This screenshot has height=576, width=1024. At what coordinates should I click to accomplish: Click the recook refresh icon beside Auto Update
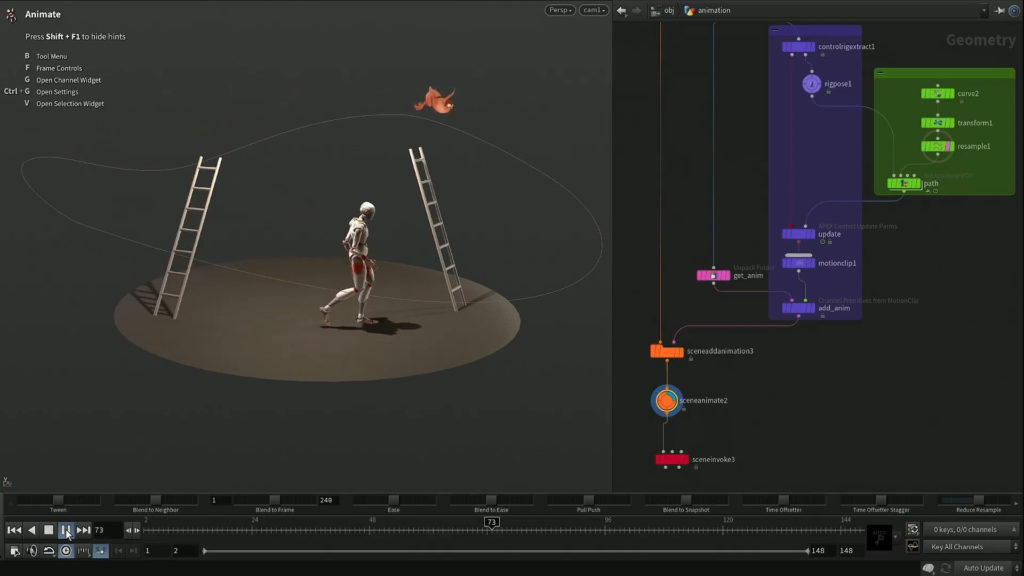coord(948,566)
